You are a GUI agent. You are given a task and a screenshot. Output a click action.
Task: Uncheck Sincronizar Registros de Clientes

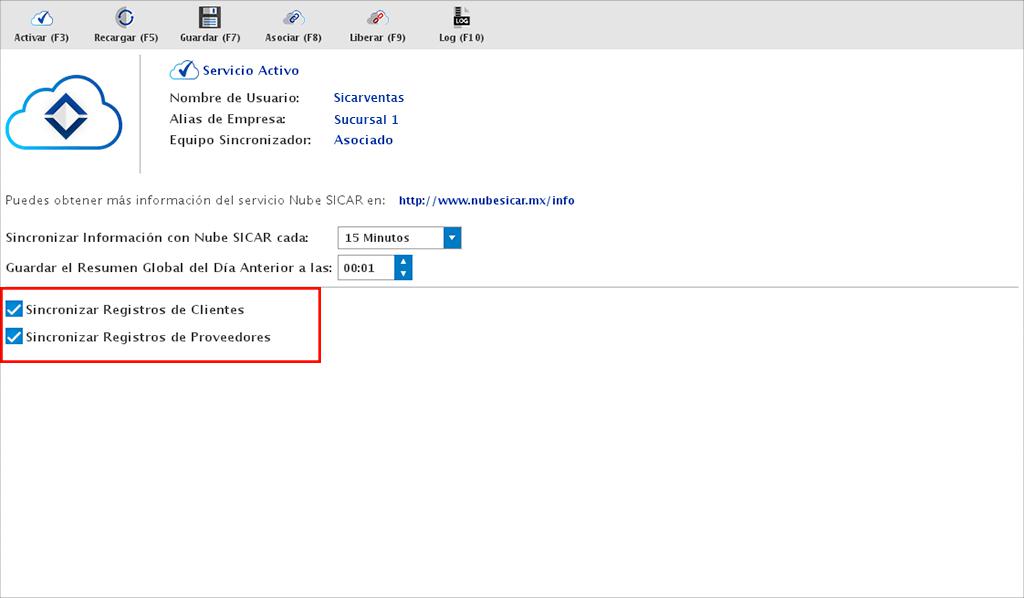pos(14,310)
